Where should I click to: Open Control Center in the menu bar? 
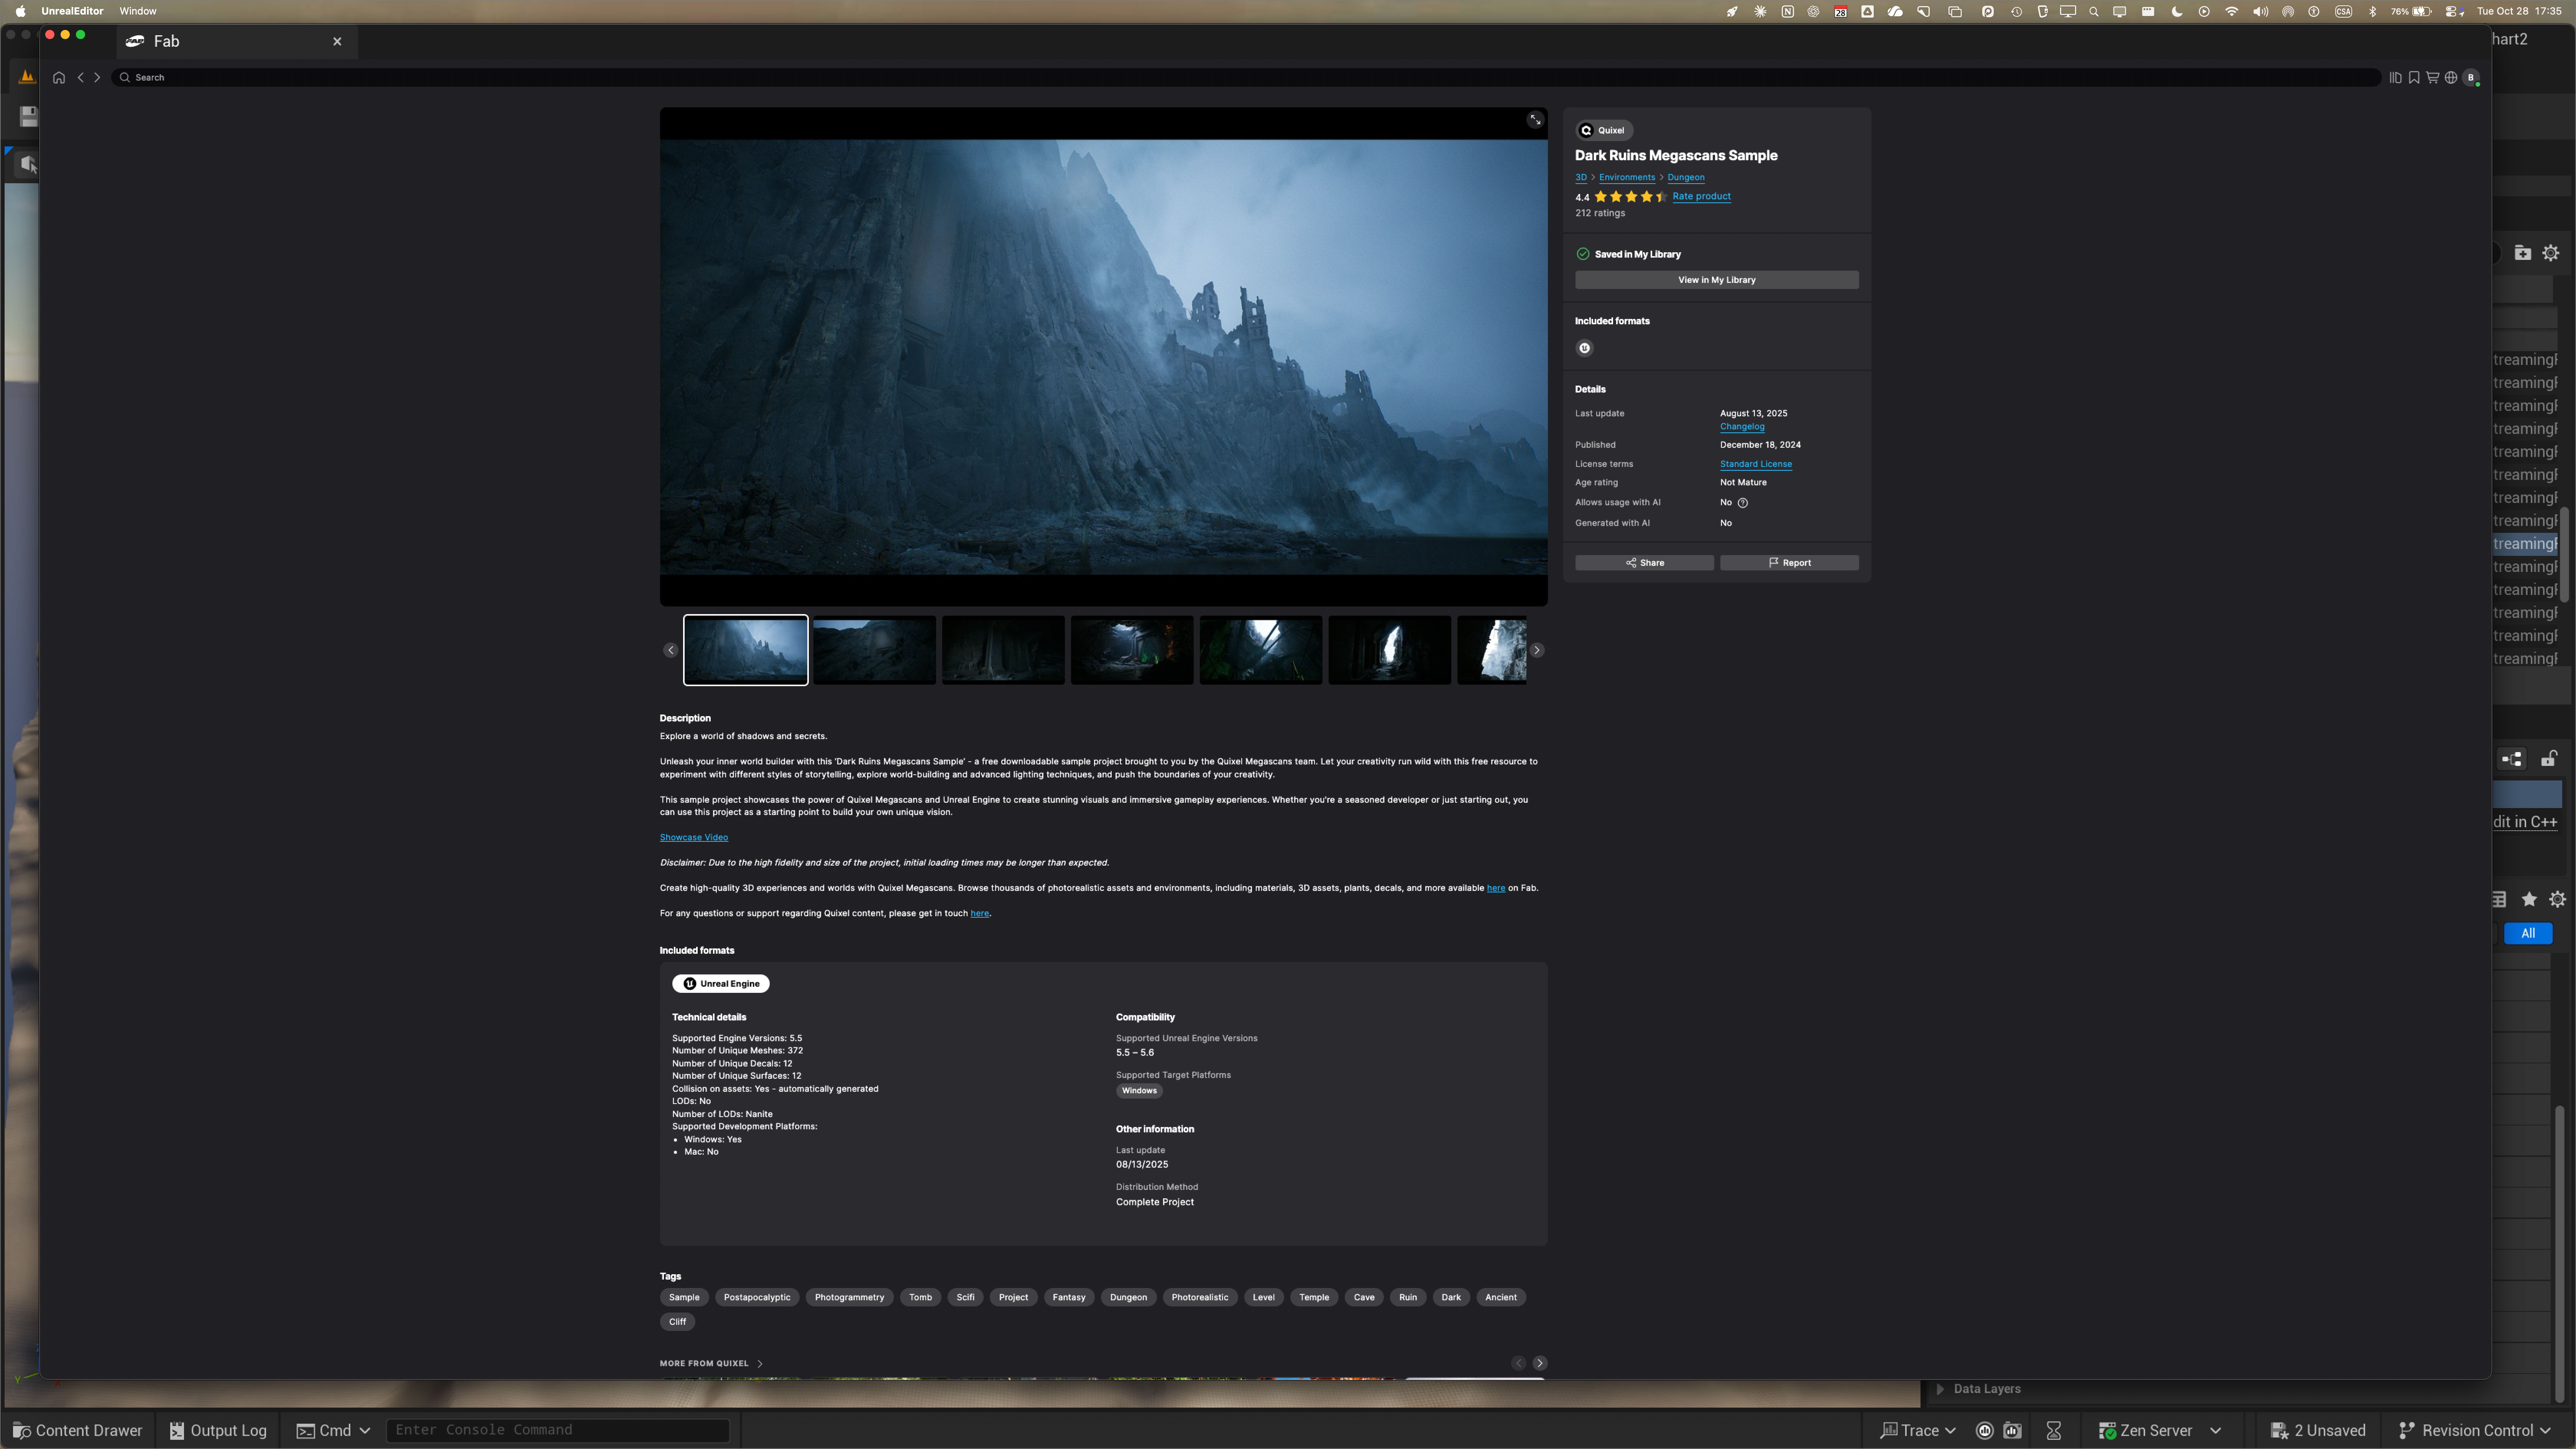[x=2454, y=11]
